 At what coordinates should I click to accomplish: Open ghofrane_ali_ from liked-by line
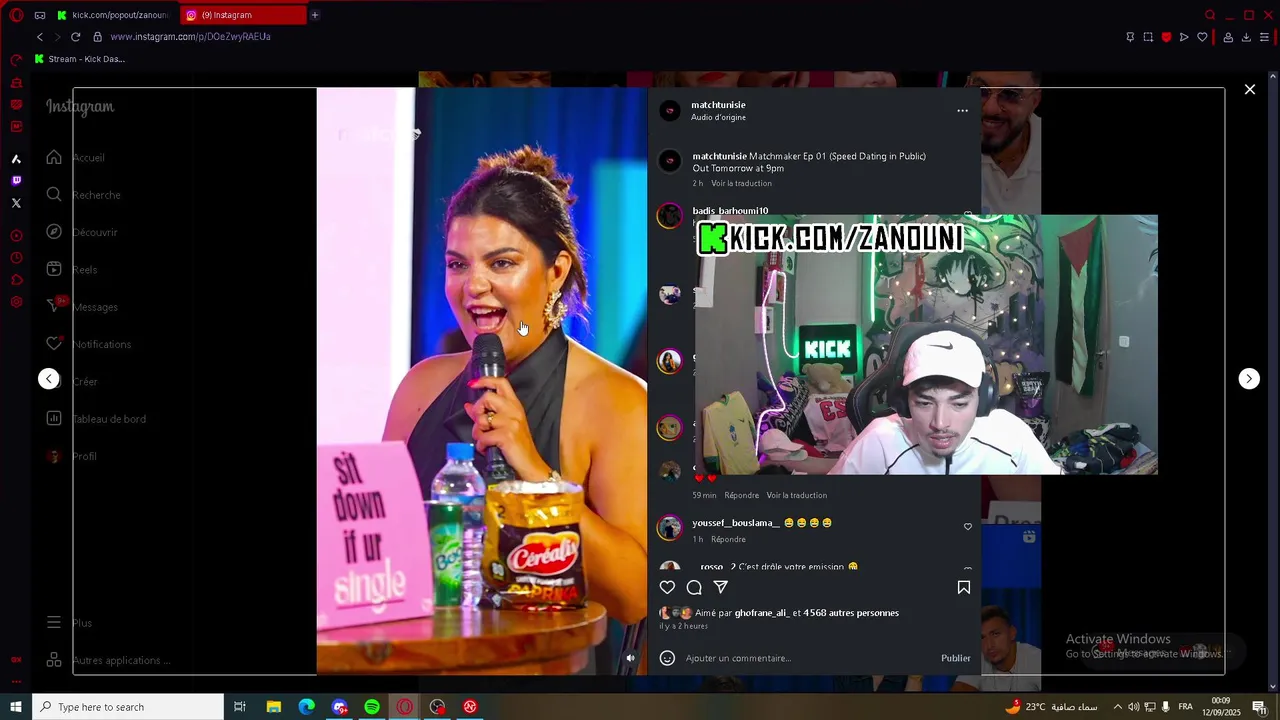tap(762, 613)
